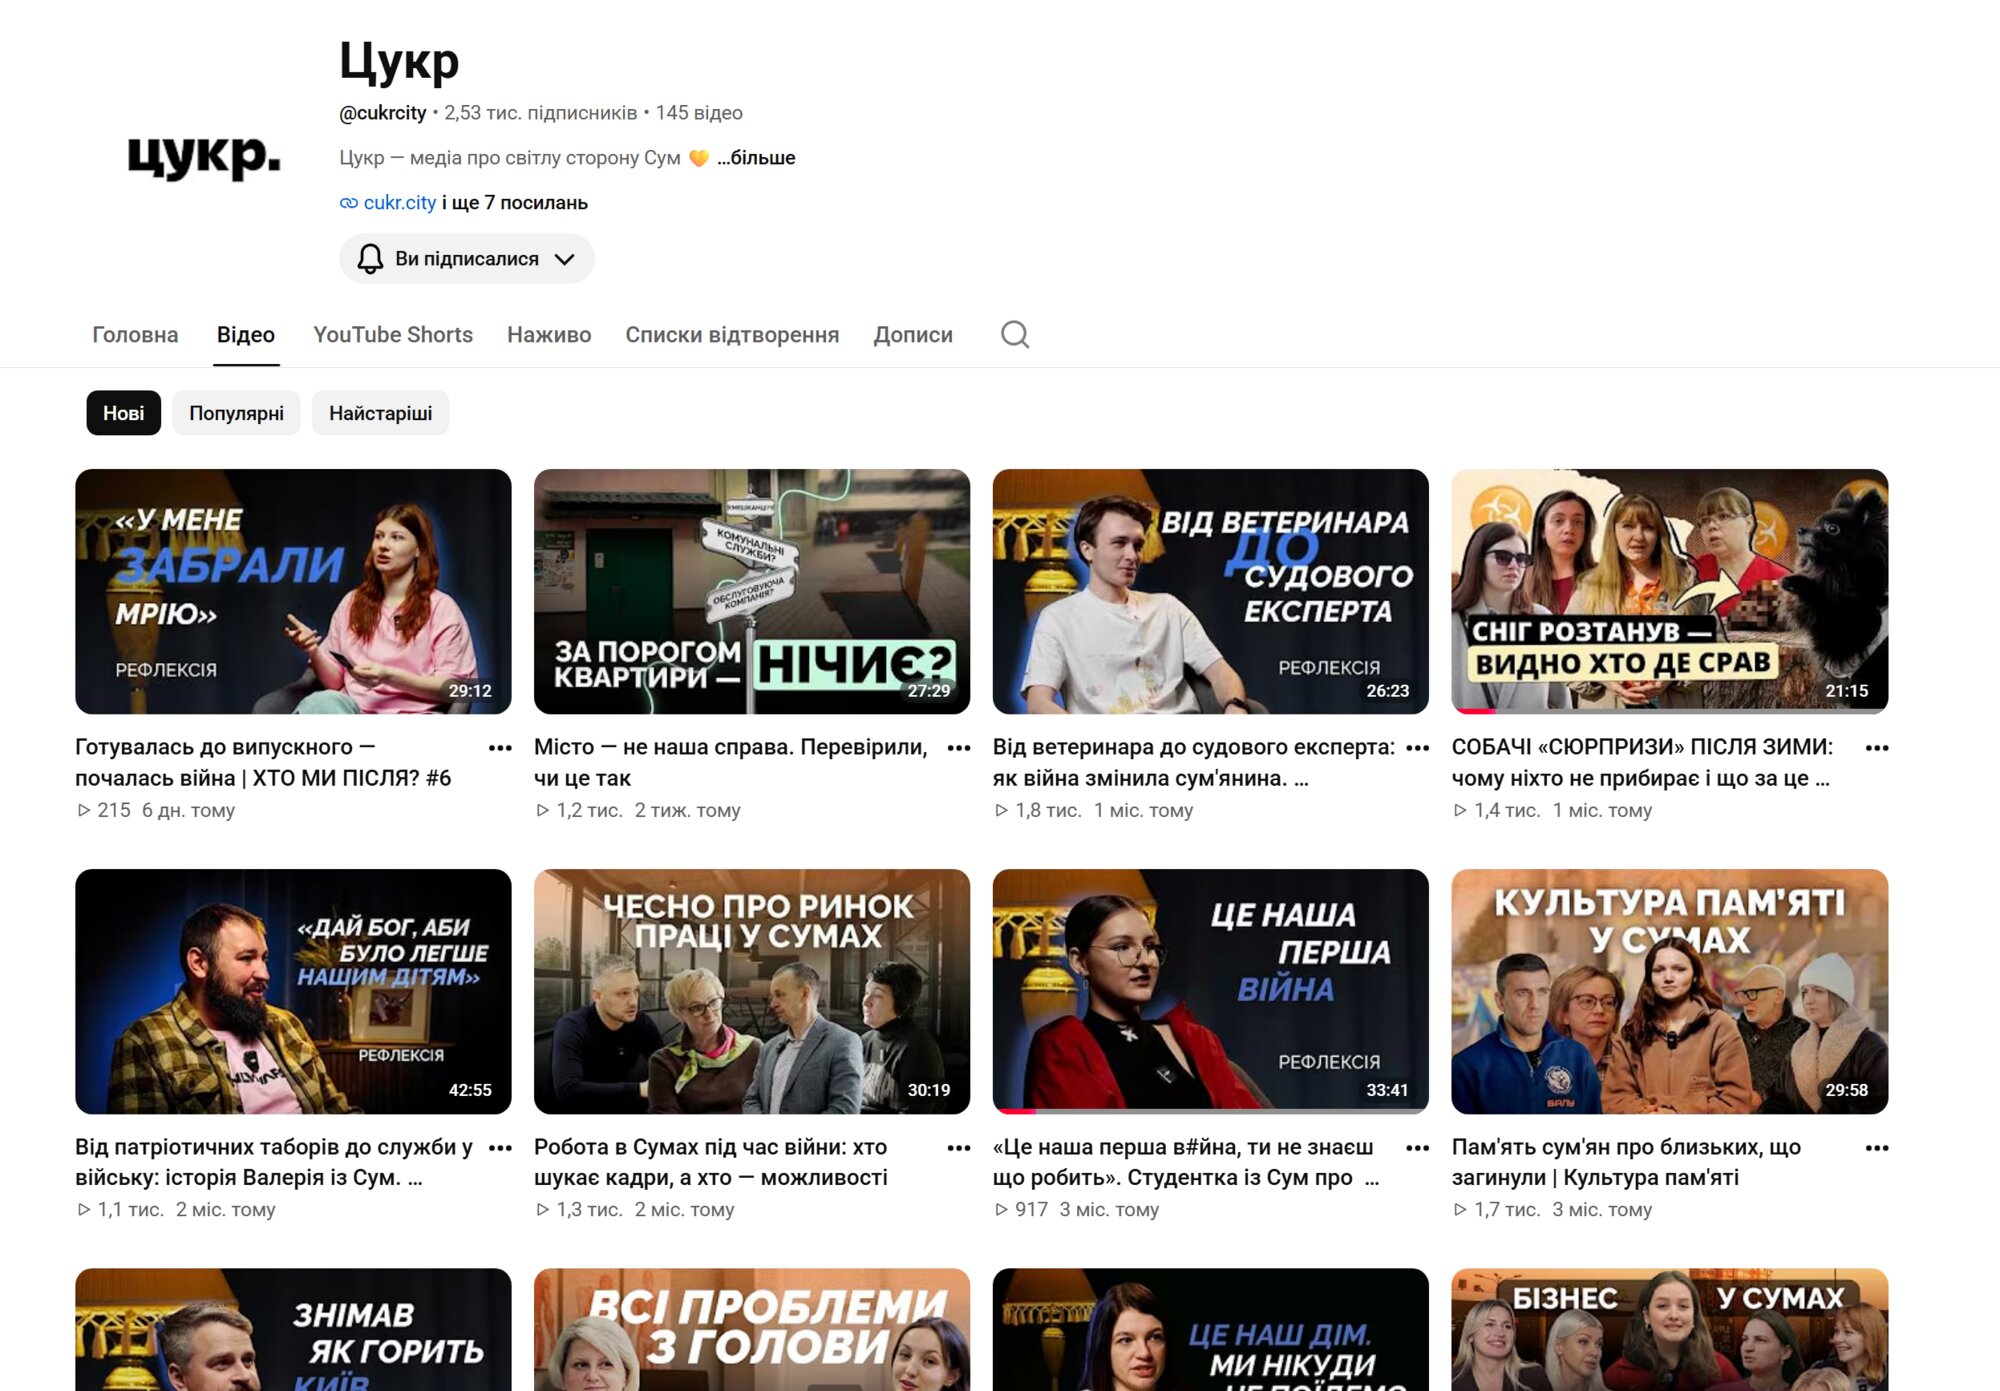
Task: Click the '215' view count text
Action: point(114,810)
